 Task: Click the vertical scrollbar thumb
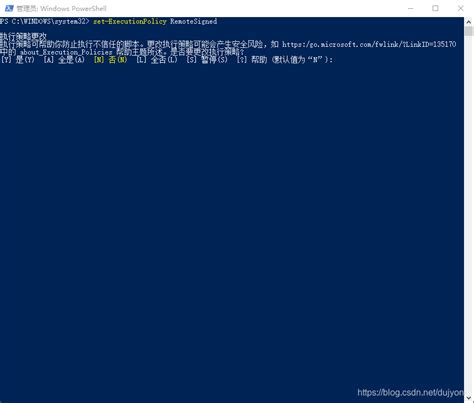pyautogui.click(x=469, y=31)
